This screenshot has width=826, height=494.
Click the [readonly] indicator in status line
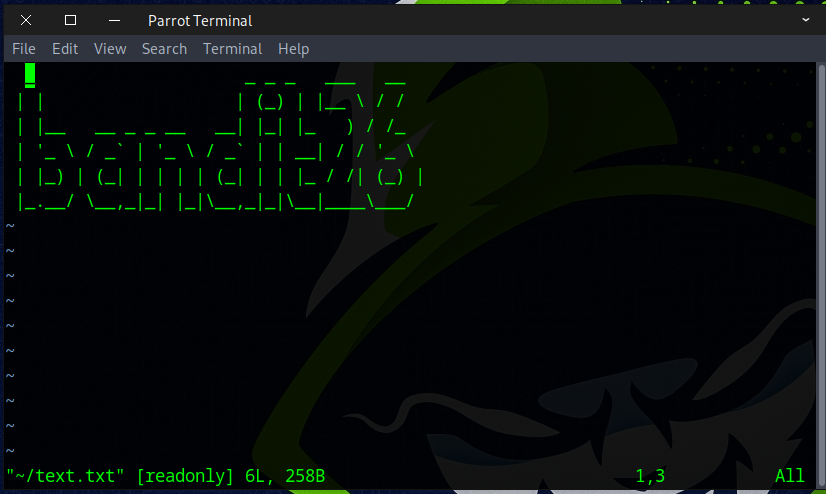(x=185, y=476)
